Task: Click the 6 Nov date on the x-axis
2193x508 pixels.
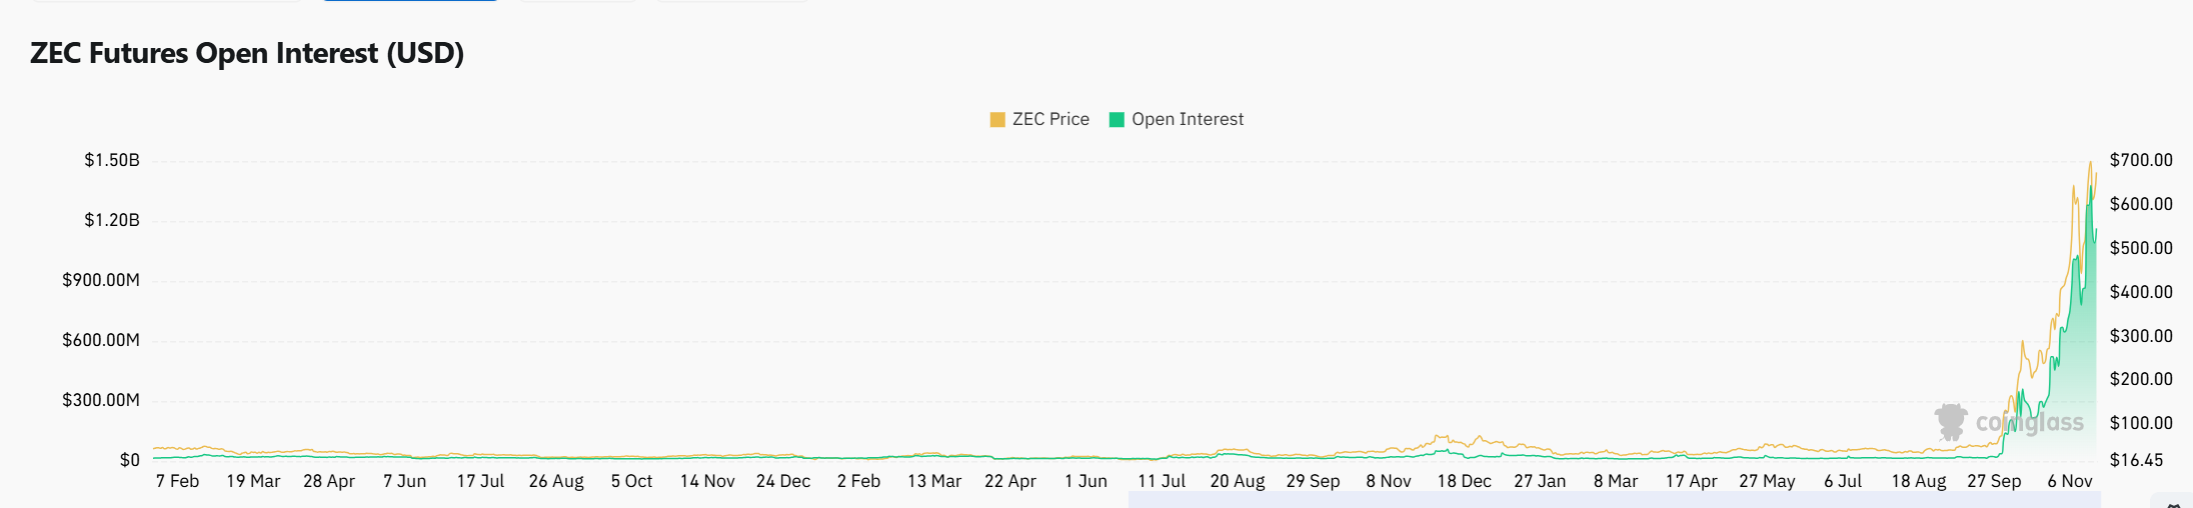Action: tap(2069, 481)
